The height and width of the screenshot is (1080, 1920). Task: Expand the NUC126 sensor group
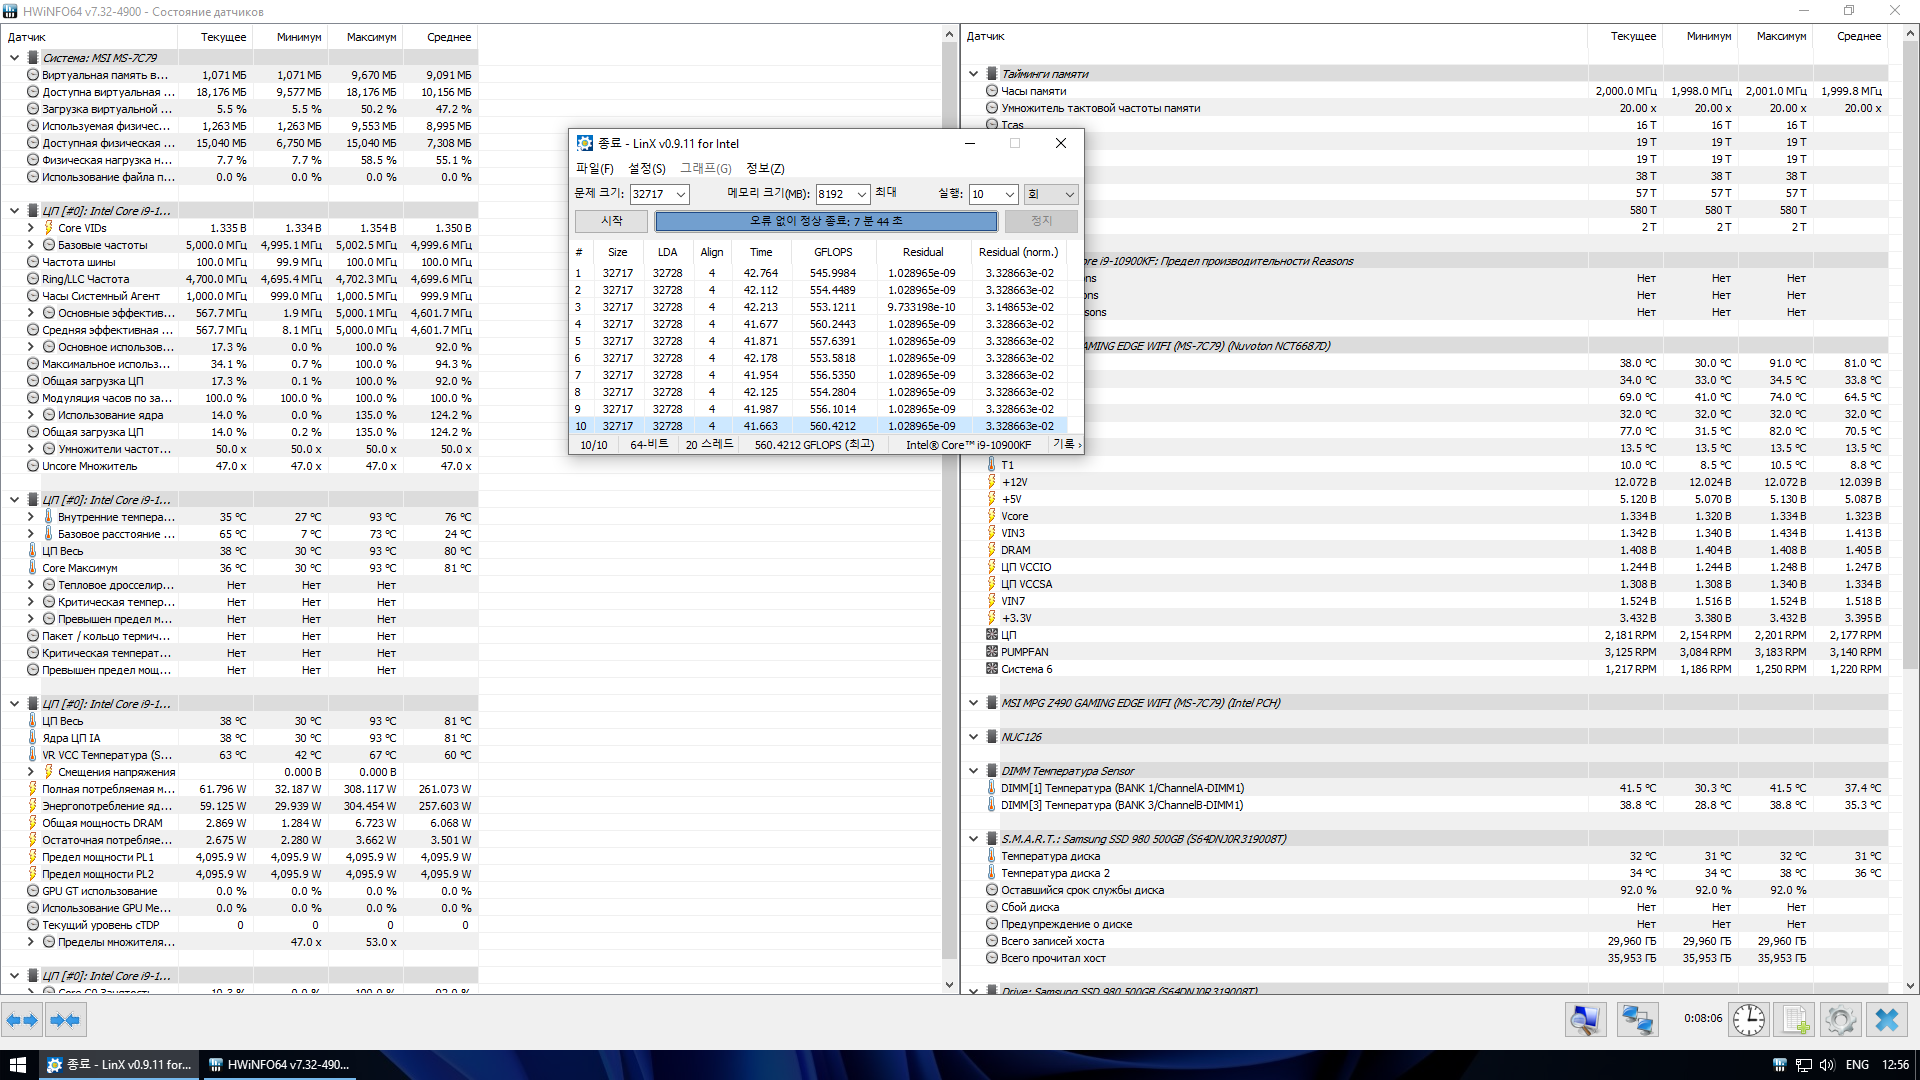tap(973, 737)
